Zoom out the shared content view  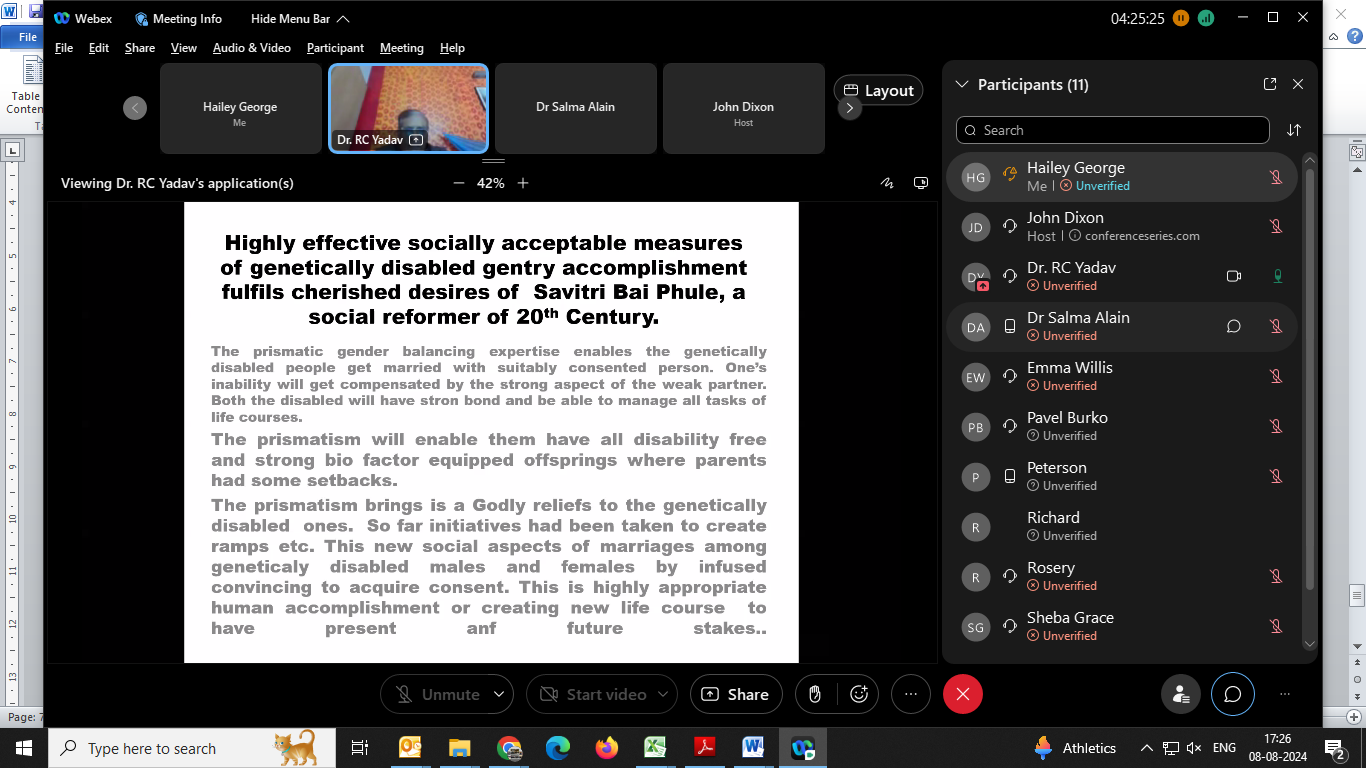point(459,183)
